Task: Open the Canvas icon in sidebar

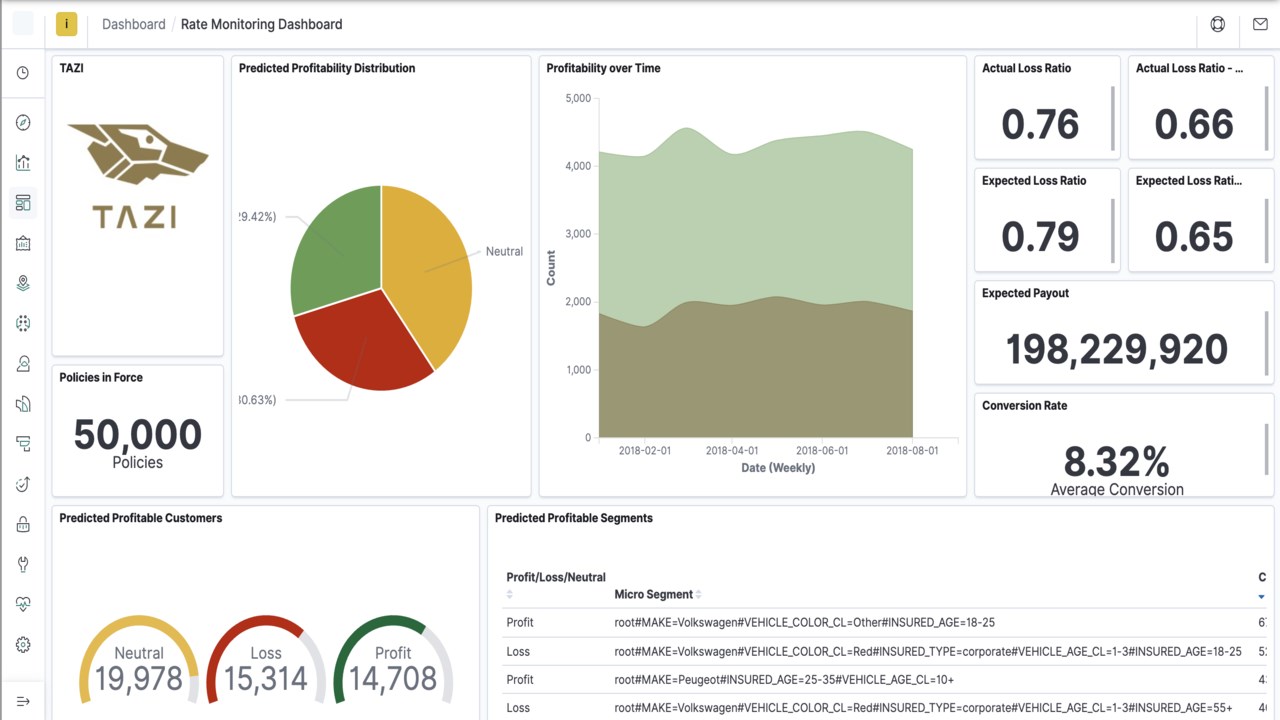Action: [23, 243]
